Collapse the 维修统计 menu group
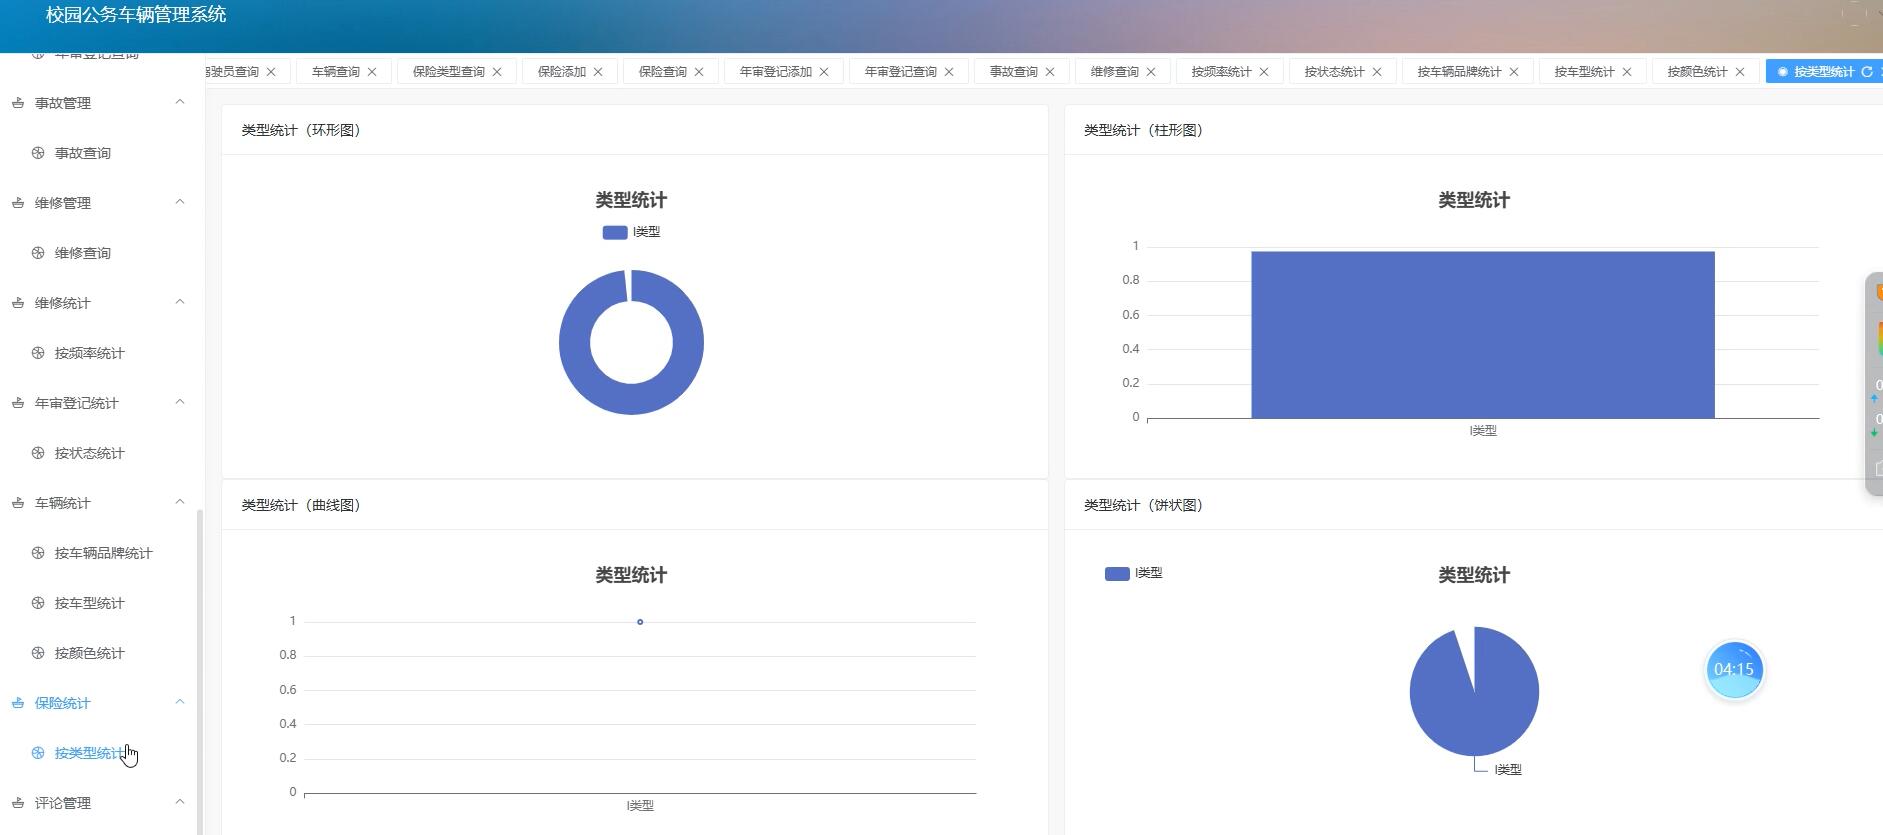This screenshot has width=1883, height=835. tap(180, 302)
